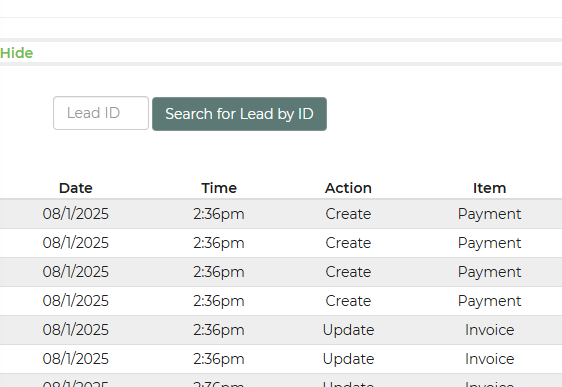Select the date in fourth table row
Image resolution: width=562 pixels, height=387 pixels.
76,301
